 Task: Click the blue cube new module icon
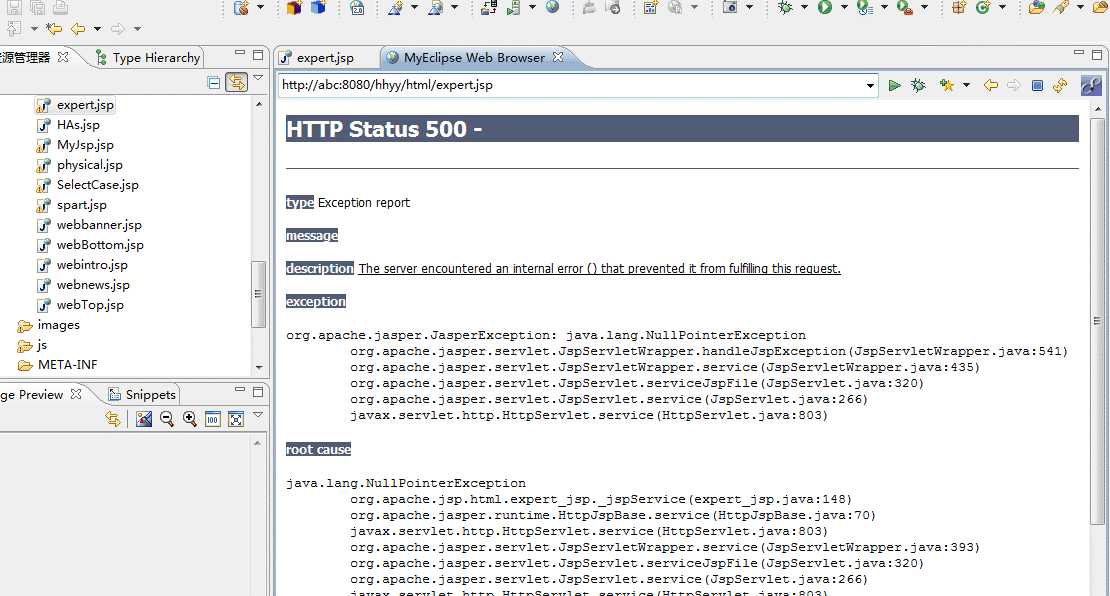[319, 8]
